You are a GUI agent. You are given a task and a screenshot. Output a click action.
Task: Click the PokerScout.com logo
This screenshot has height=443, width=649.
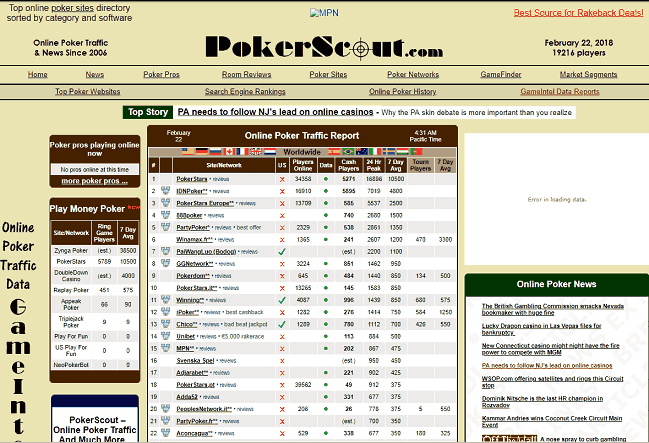324,47
